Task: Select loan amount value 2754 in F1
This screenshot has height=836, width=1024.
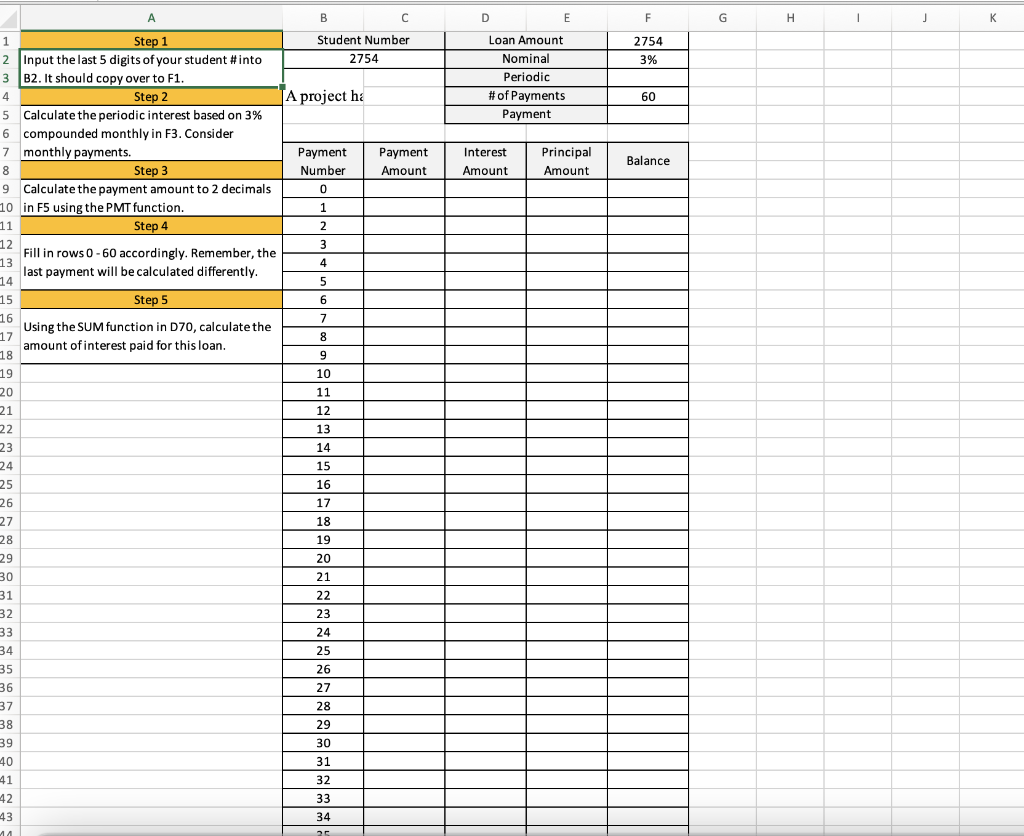Action: tap(648, 40)
